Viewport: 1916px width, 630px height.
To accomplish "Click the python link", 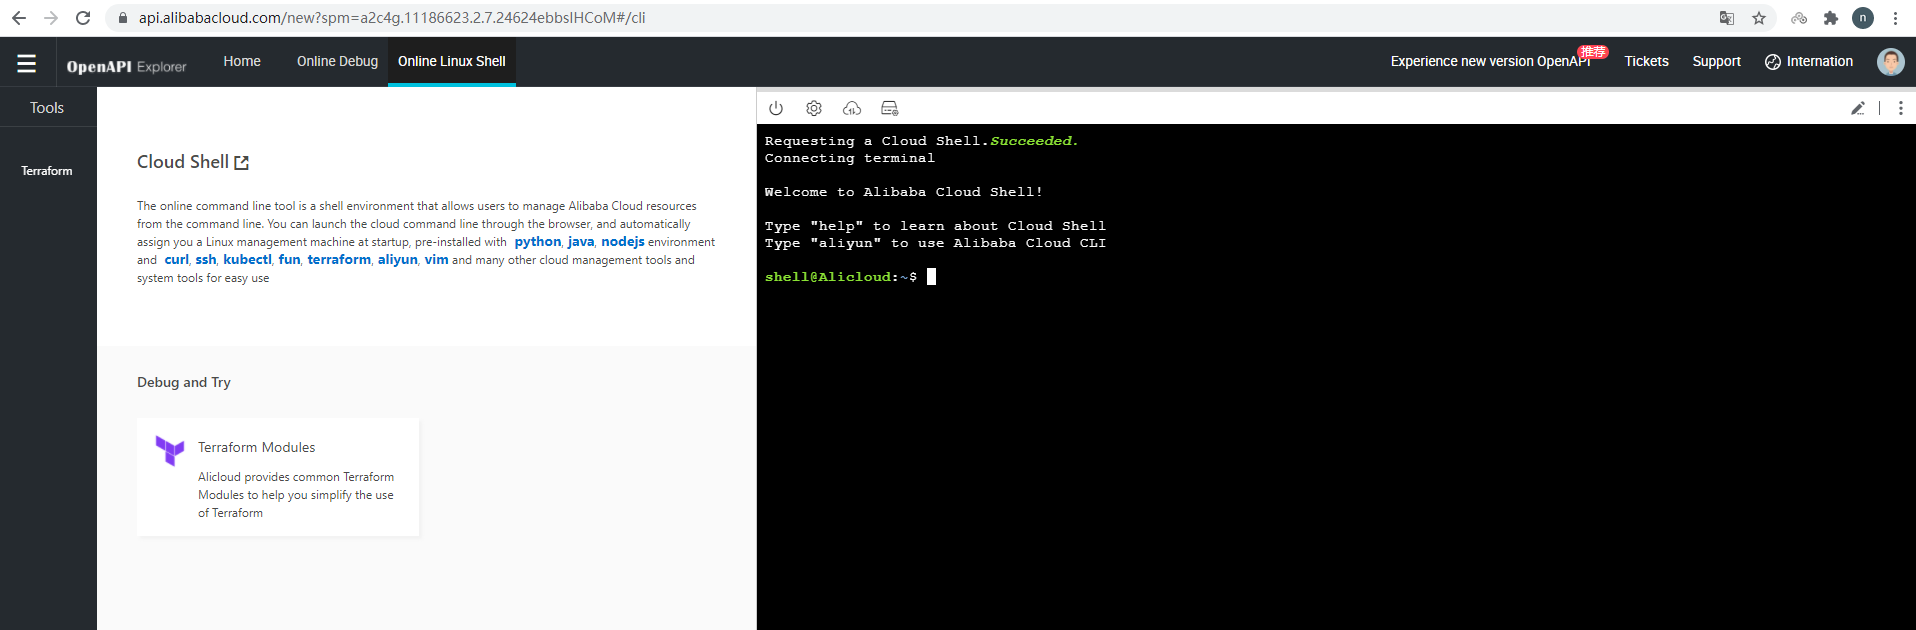I will [x=538, y=241].
